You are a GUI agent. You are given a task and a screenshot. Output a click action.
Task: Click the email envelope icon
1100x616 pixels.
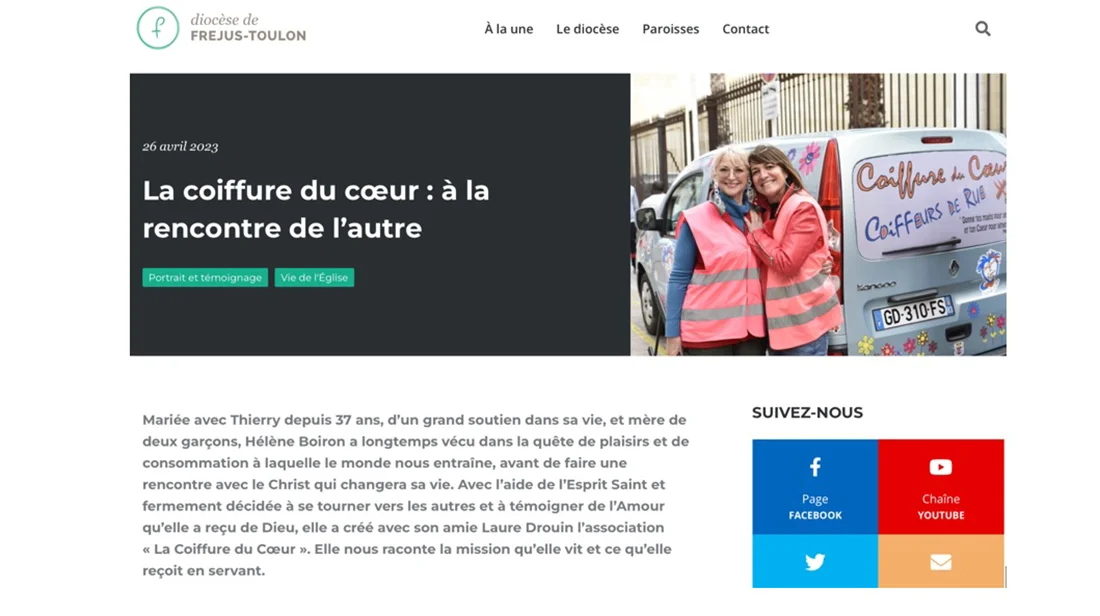pyautogui.click(x=941, y=562)
